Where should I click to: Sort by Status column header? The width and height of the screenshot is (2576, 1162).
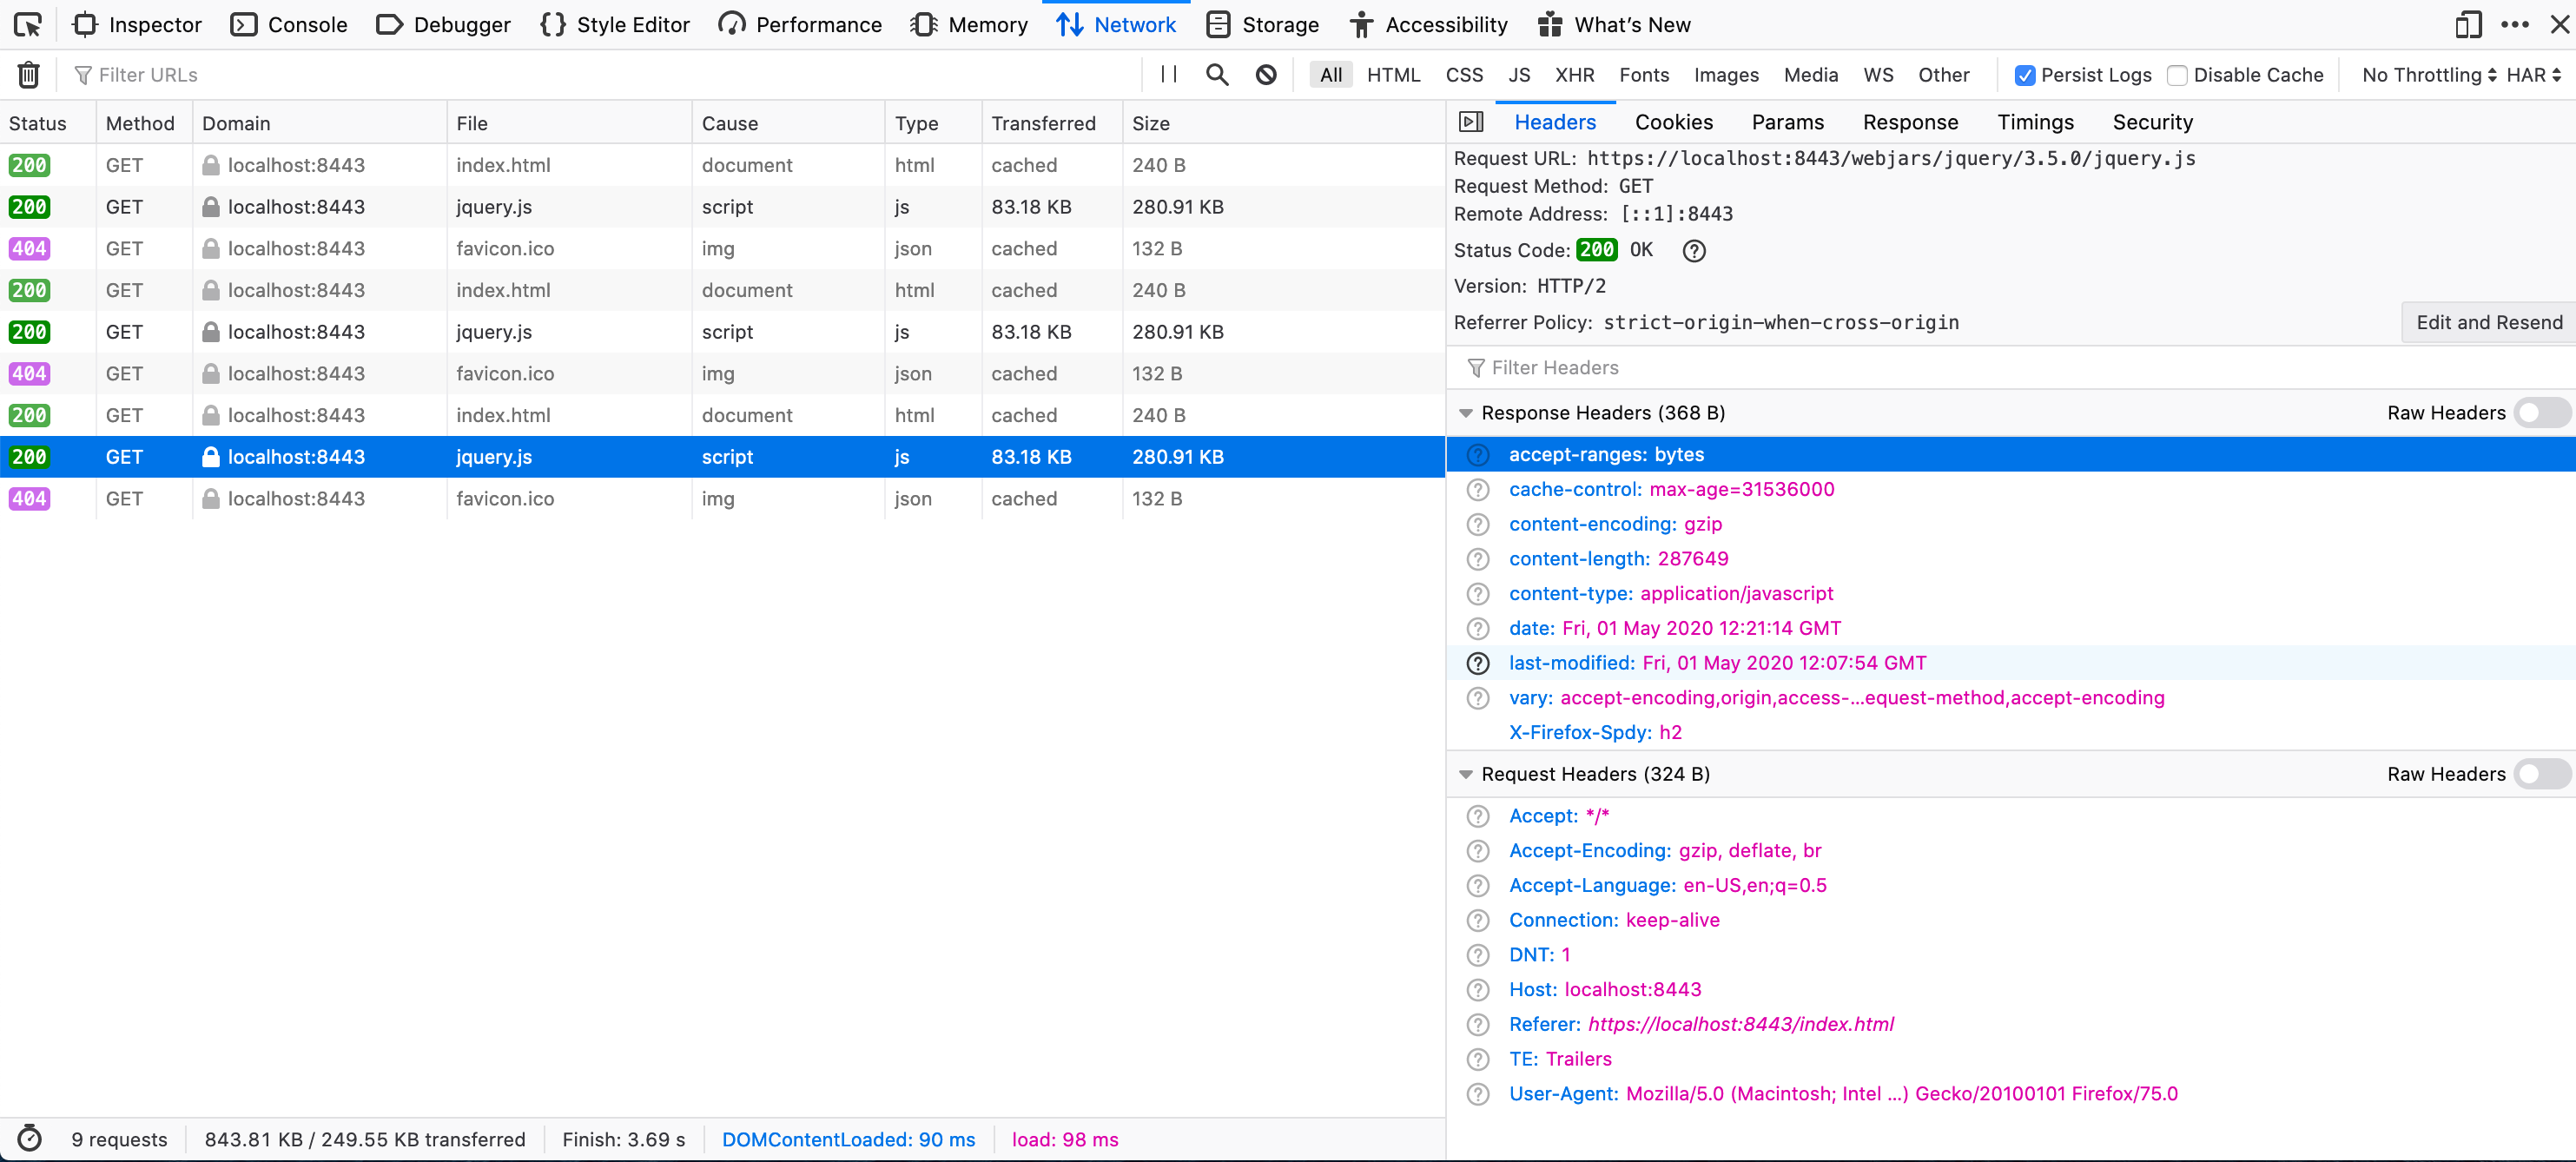(48, 123)
